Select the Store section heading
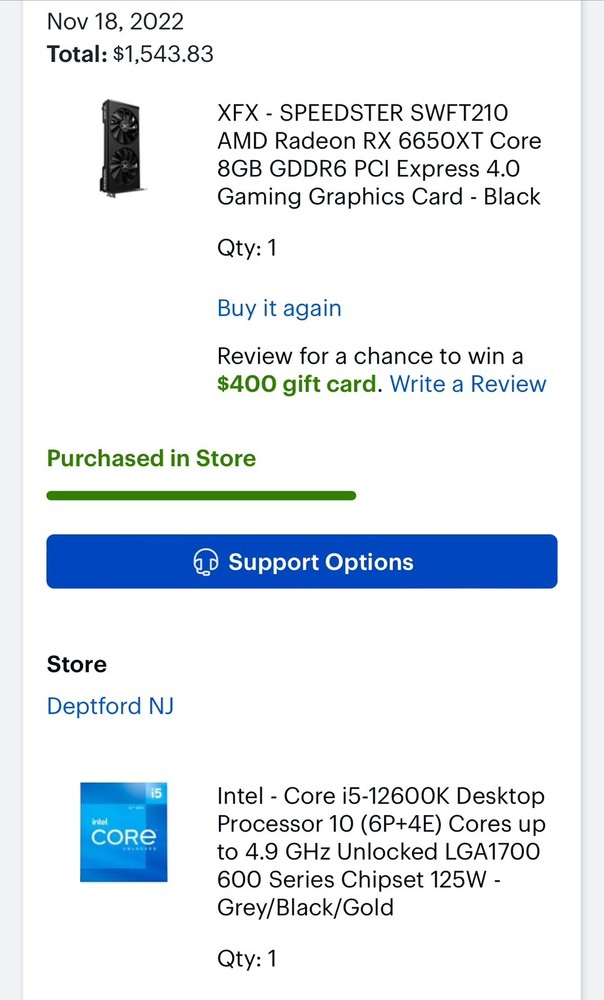The width and height of the screenshot is (604, 1000). pos(76,664)
